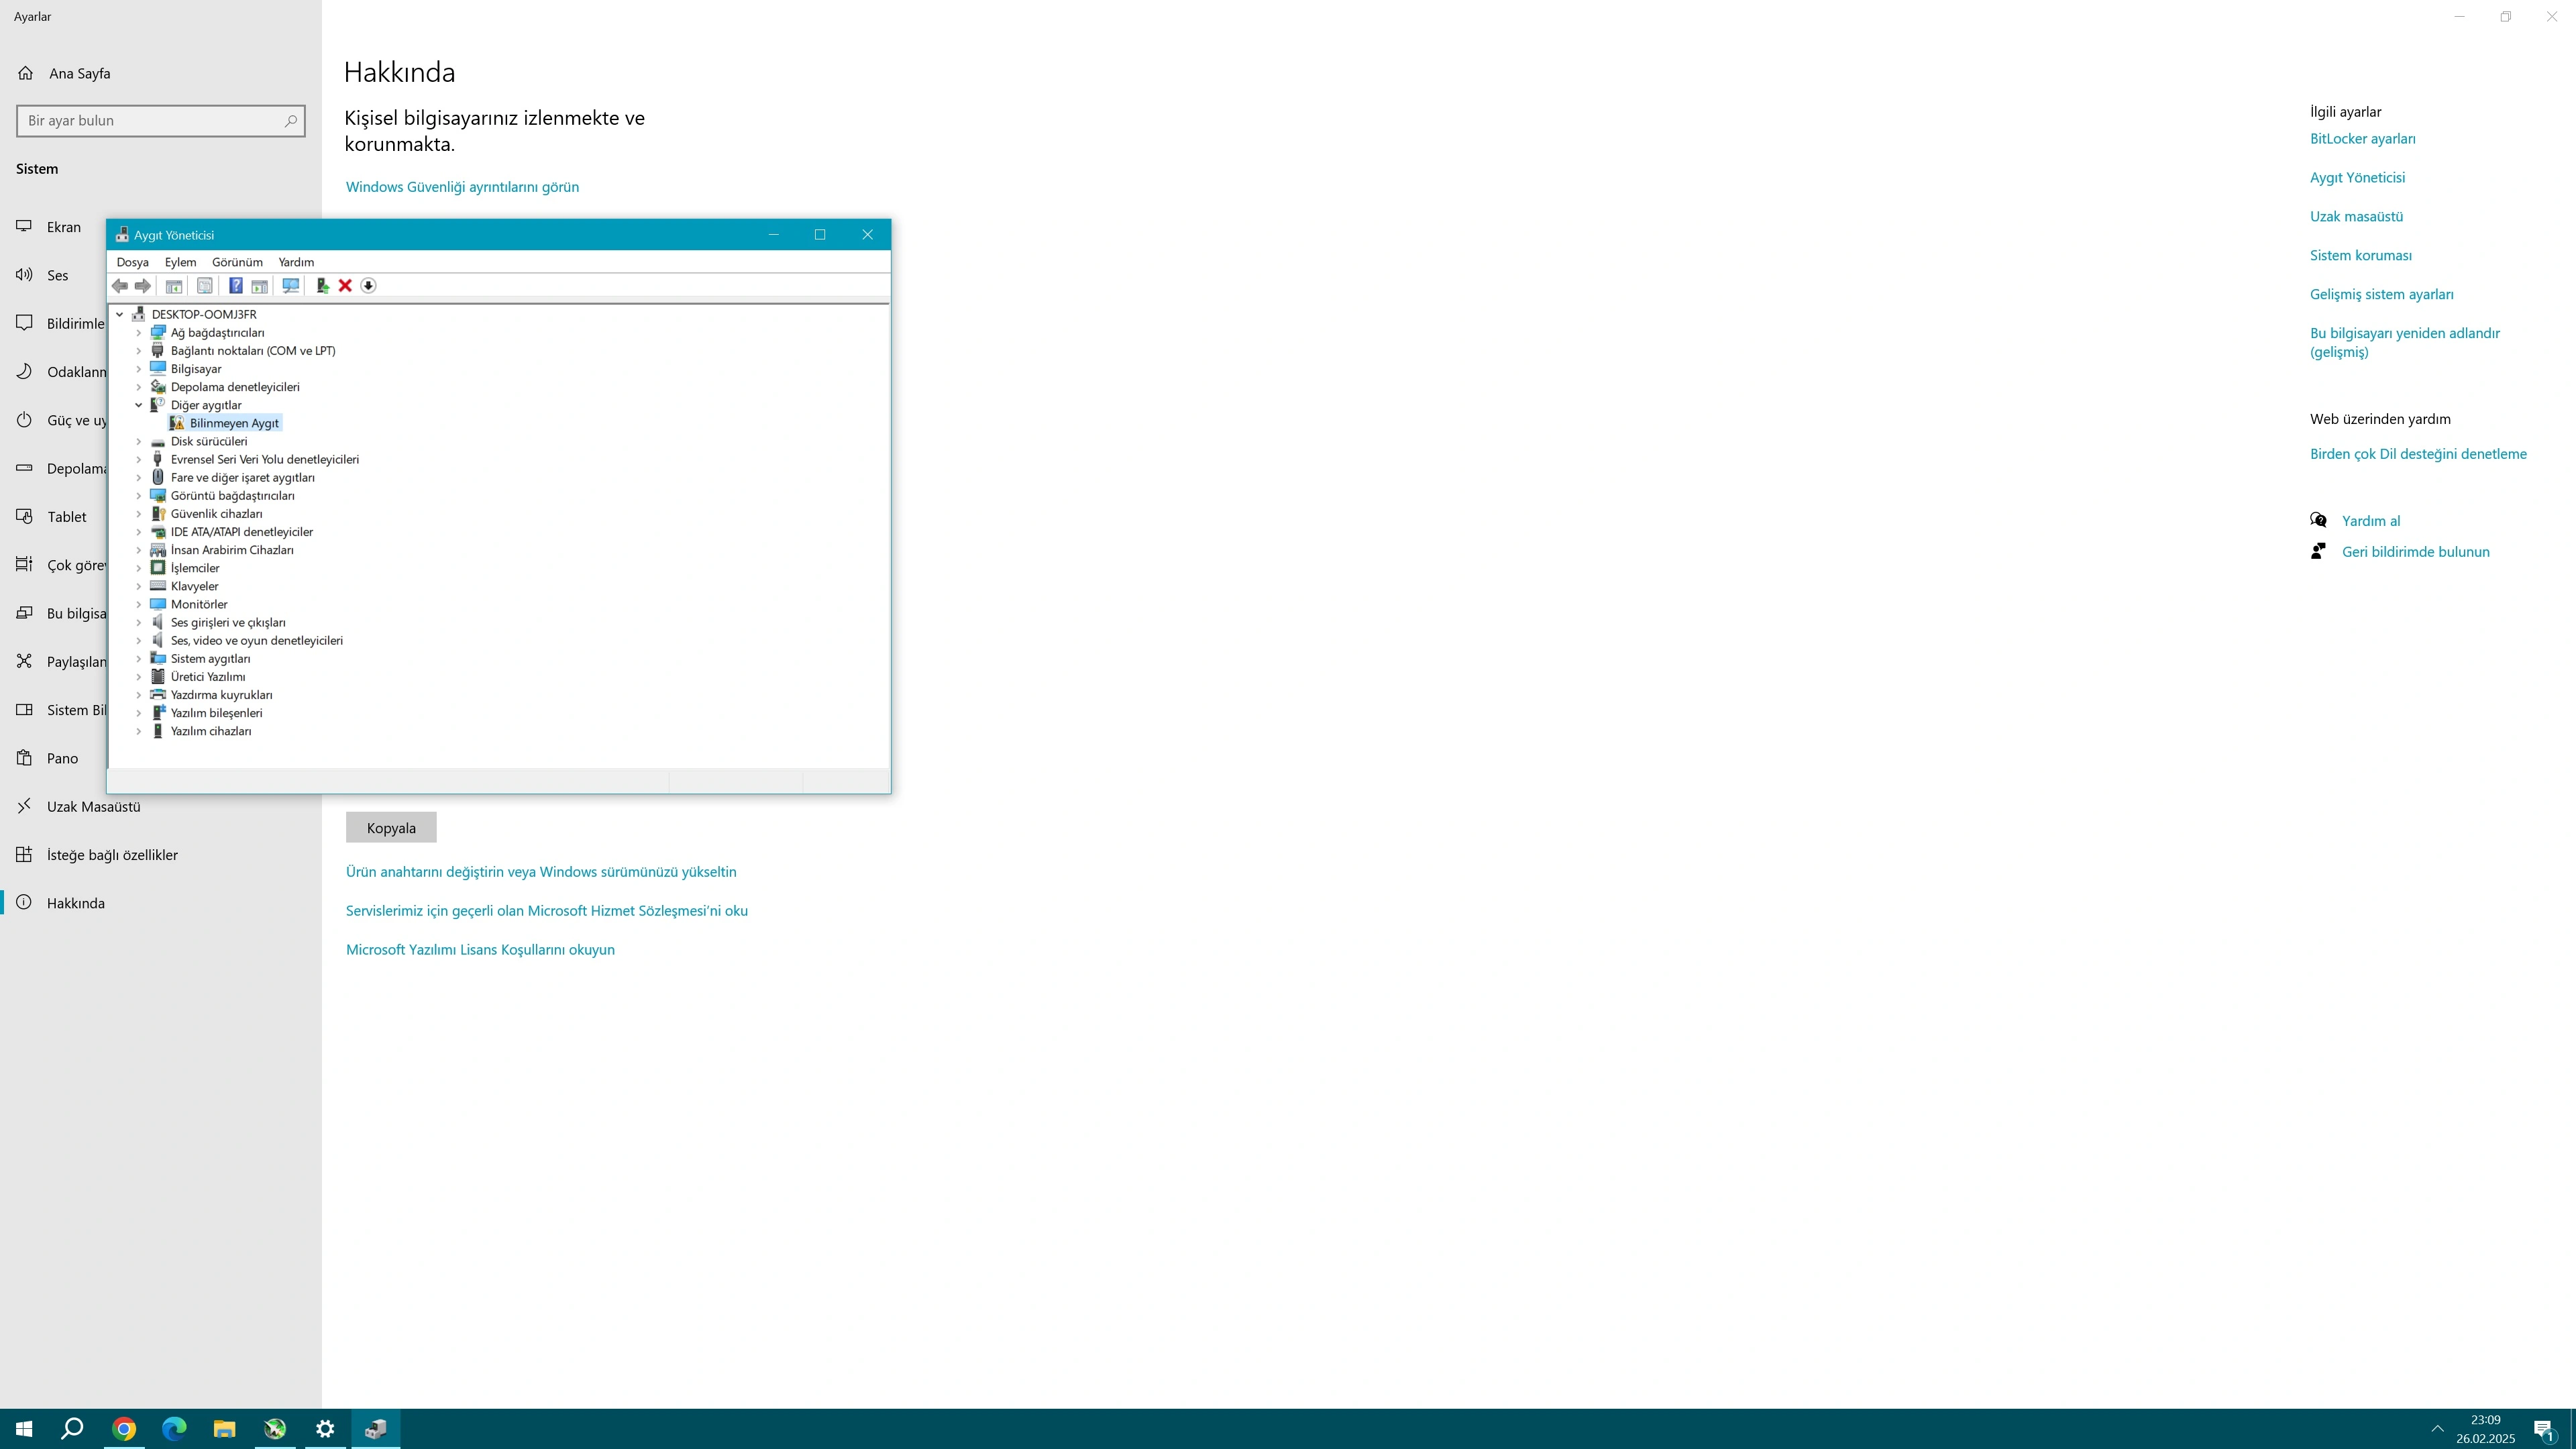Expand Ağ bağdaştırıcıları category
The image size is (2576, 1449).
pyautogui.click(x=139, y=332)
